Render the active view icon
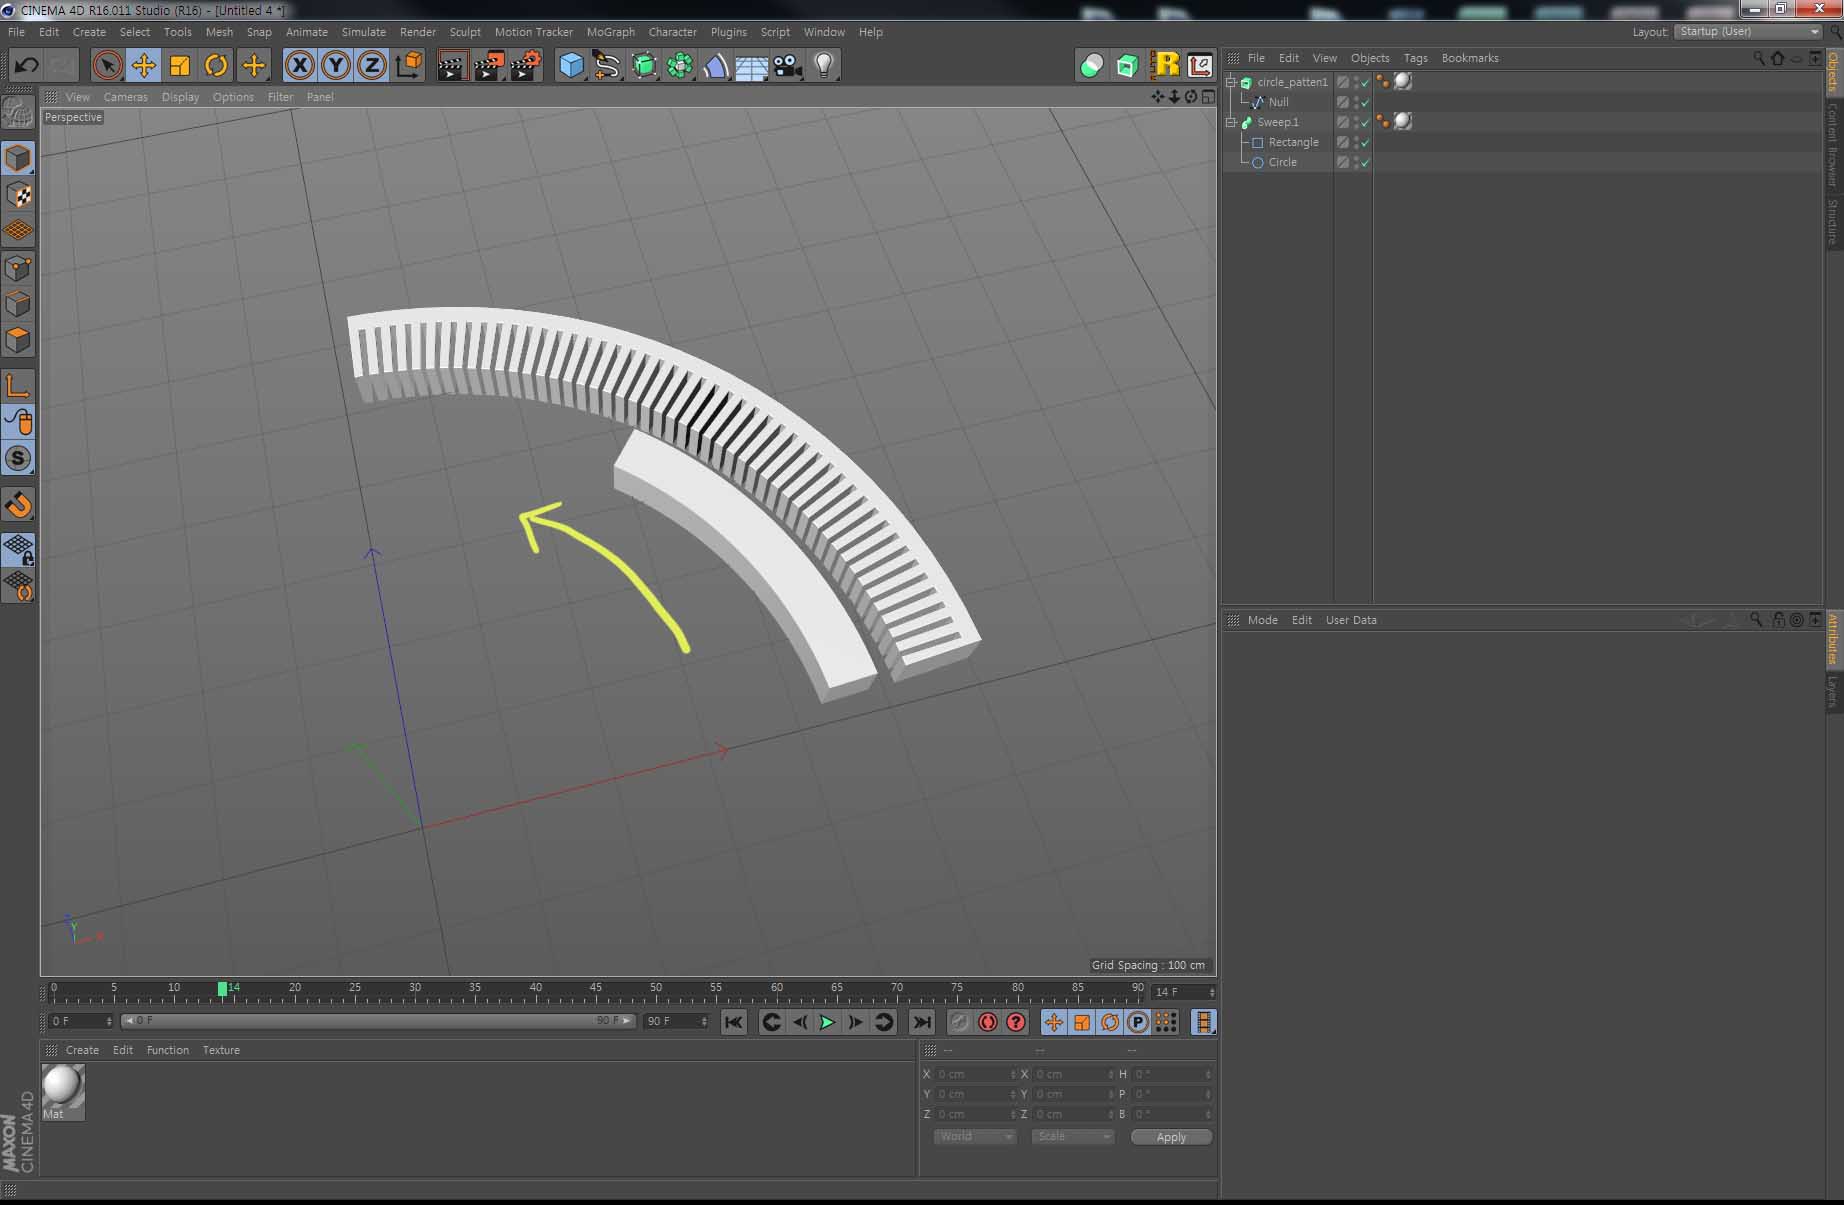The image size is (1844, 1205). coord(452,66)
